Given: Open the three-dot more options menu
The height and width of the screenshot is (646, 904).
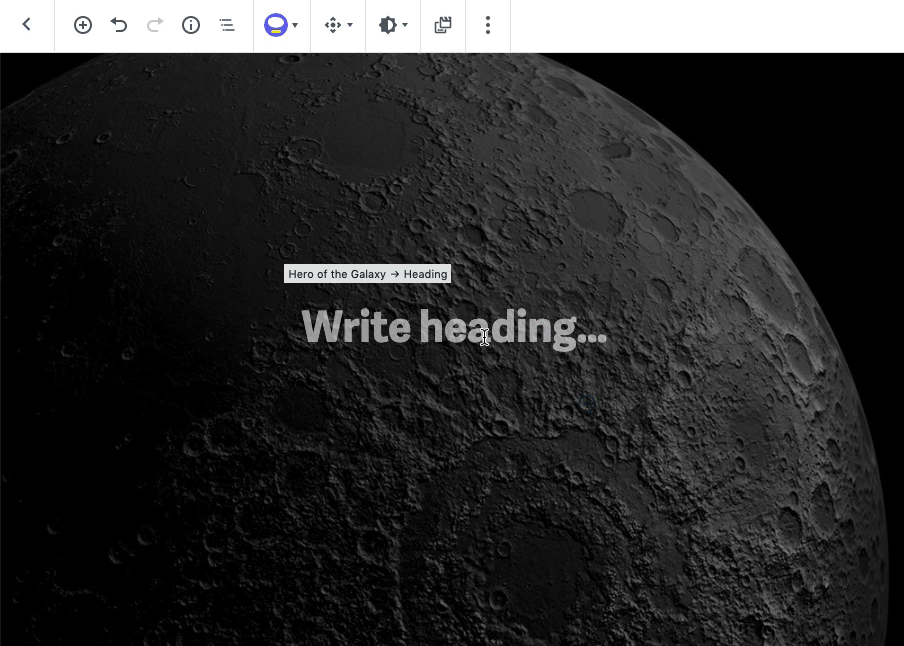Looking at the screenshot, I should click(488, 25).
